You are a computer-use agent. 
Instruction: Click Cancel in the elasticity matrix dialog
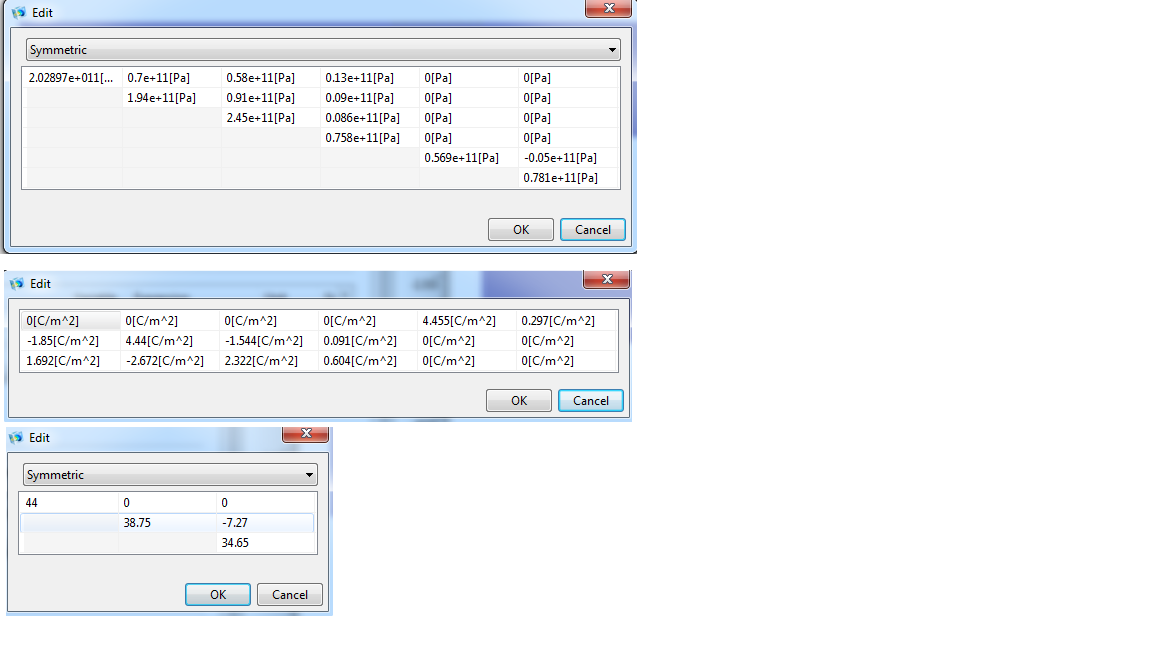coord(592,229)
